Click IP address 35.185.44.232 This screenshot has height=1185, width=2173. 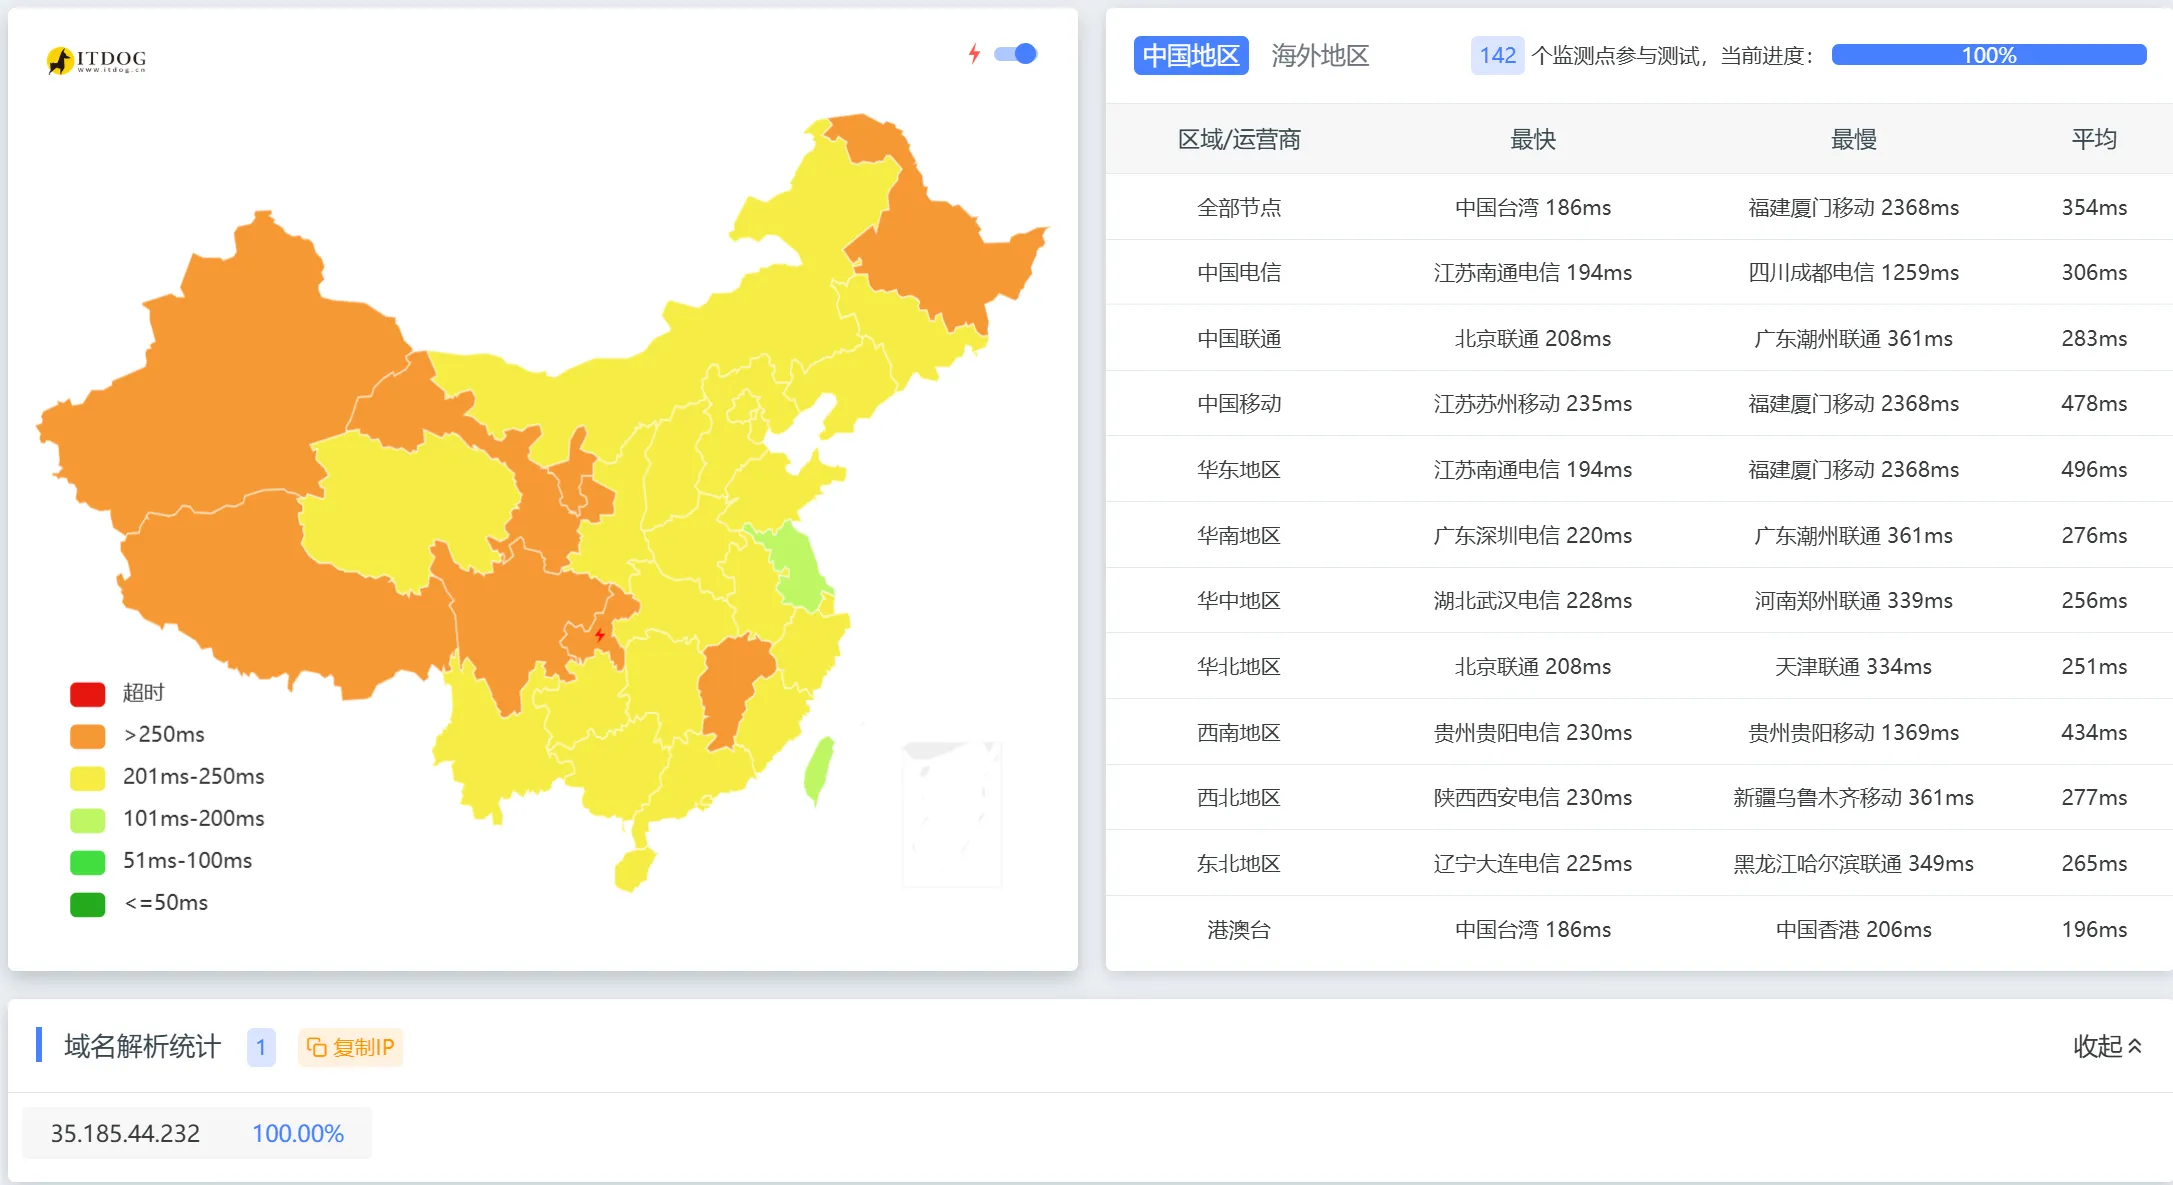click(125, 1133)
